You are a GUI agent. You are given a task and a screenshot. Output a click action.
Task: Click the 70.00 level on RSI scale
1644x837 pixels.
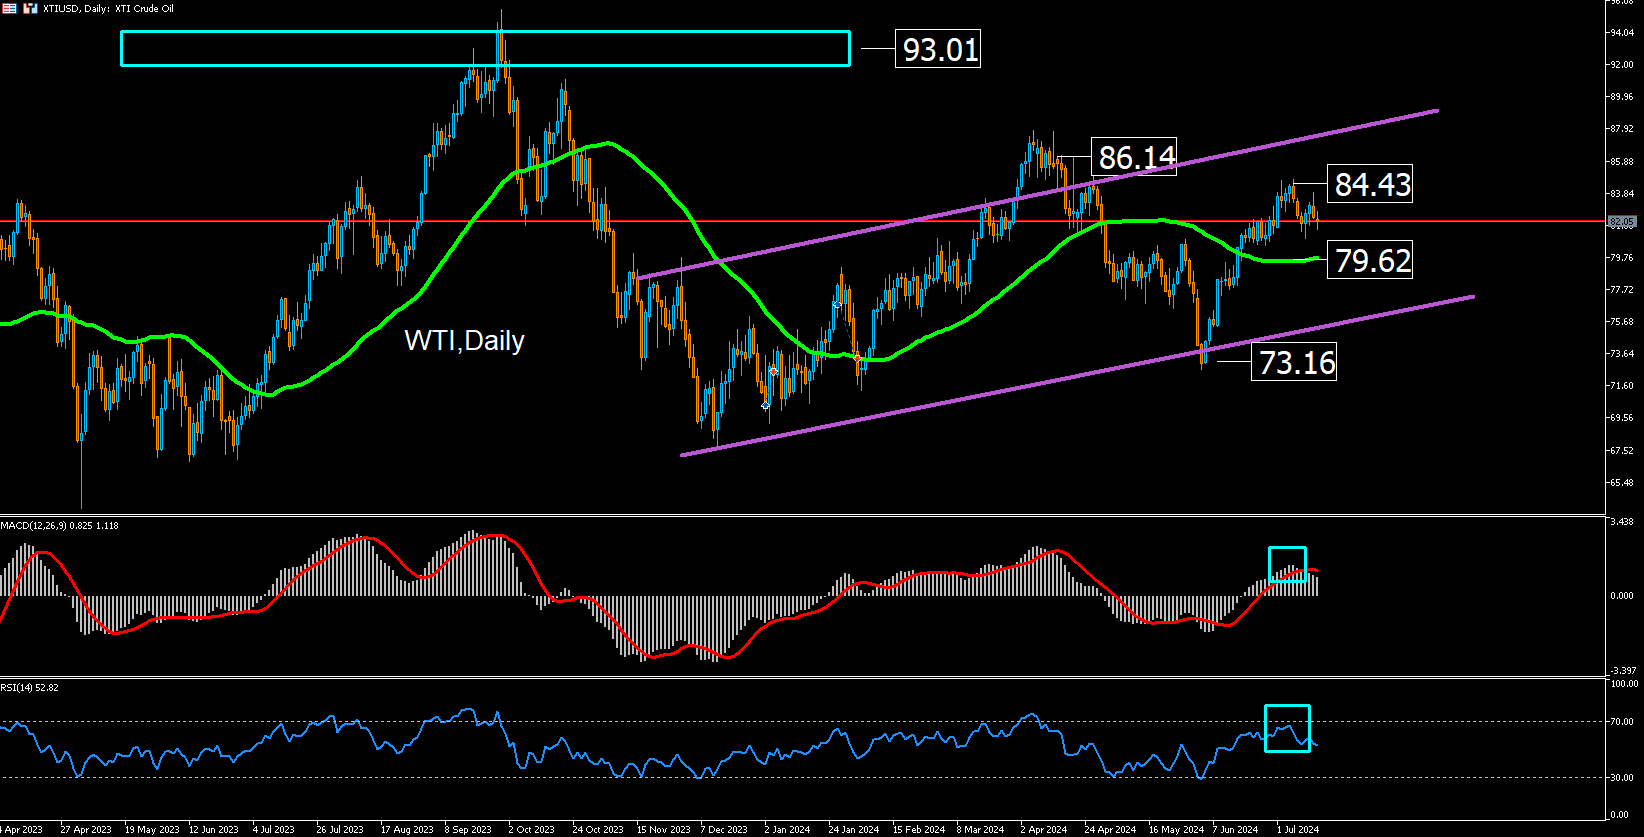(x=1623, y=721)
